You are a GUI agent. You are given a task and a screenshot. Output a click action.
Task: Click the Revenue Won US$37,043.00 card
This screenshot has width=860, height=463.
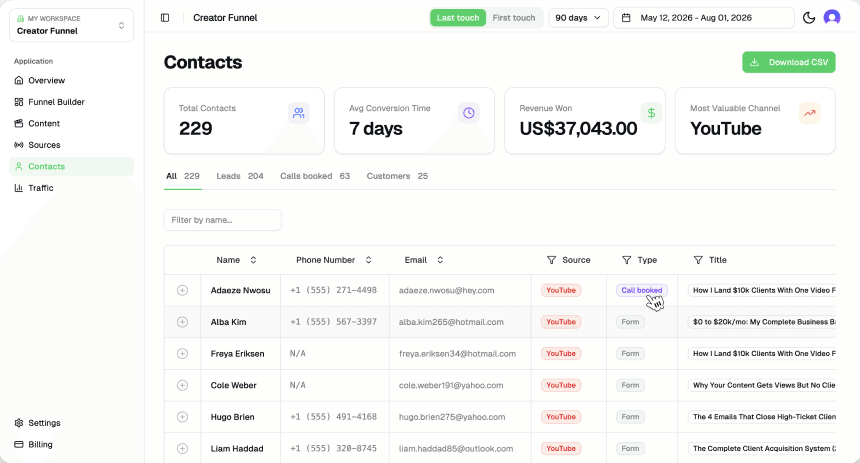(x=585, y=121)
